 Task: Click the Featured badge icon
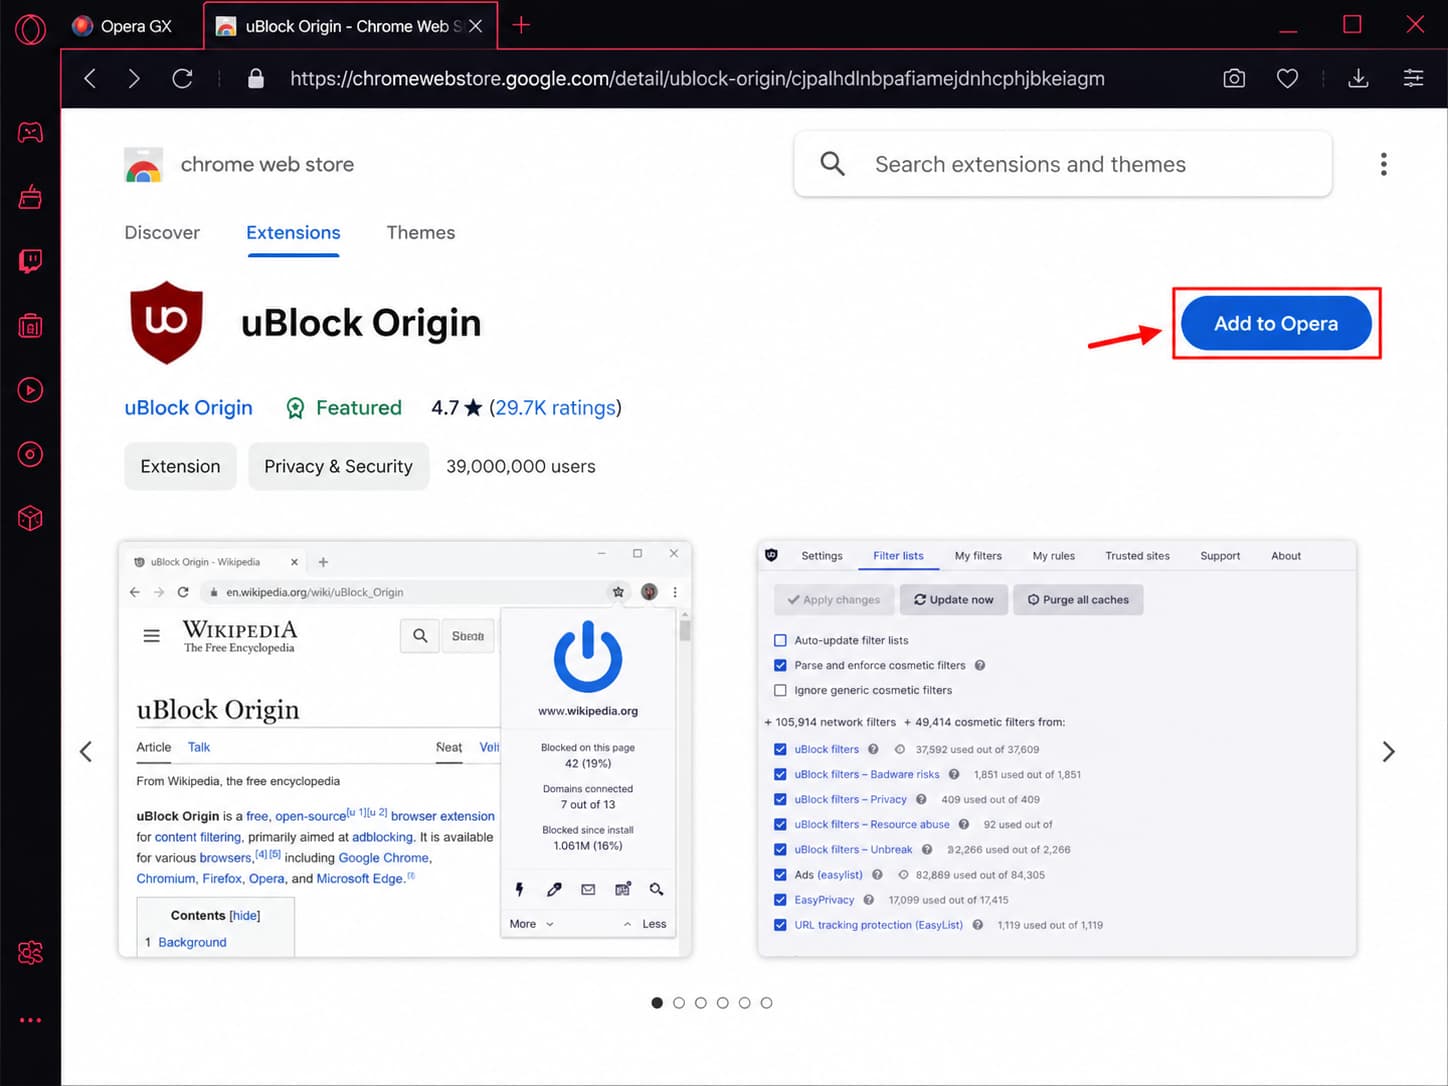[295, 408]
